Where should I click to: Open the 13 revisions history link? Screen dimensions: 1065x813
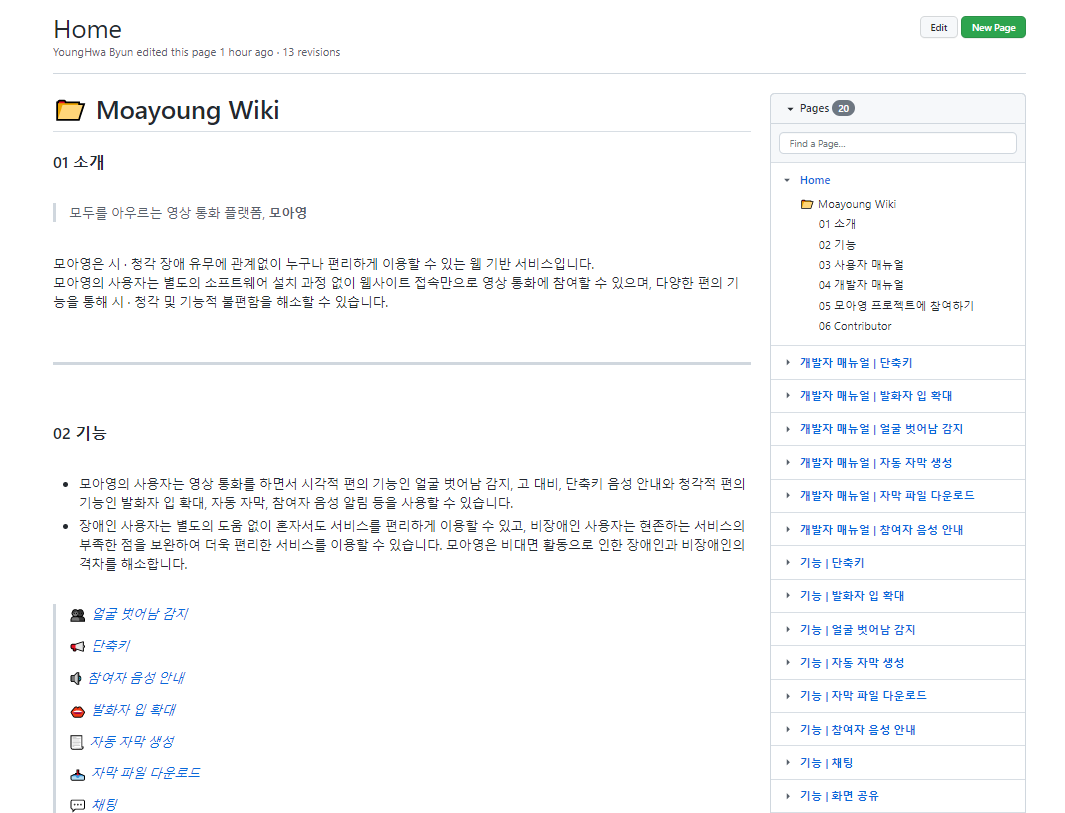coord(311,52)
